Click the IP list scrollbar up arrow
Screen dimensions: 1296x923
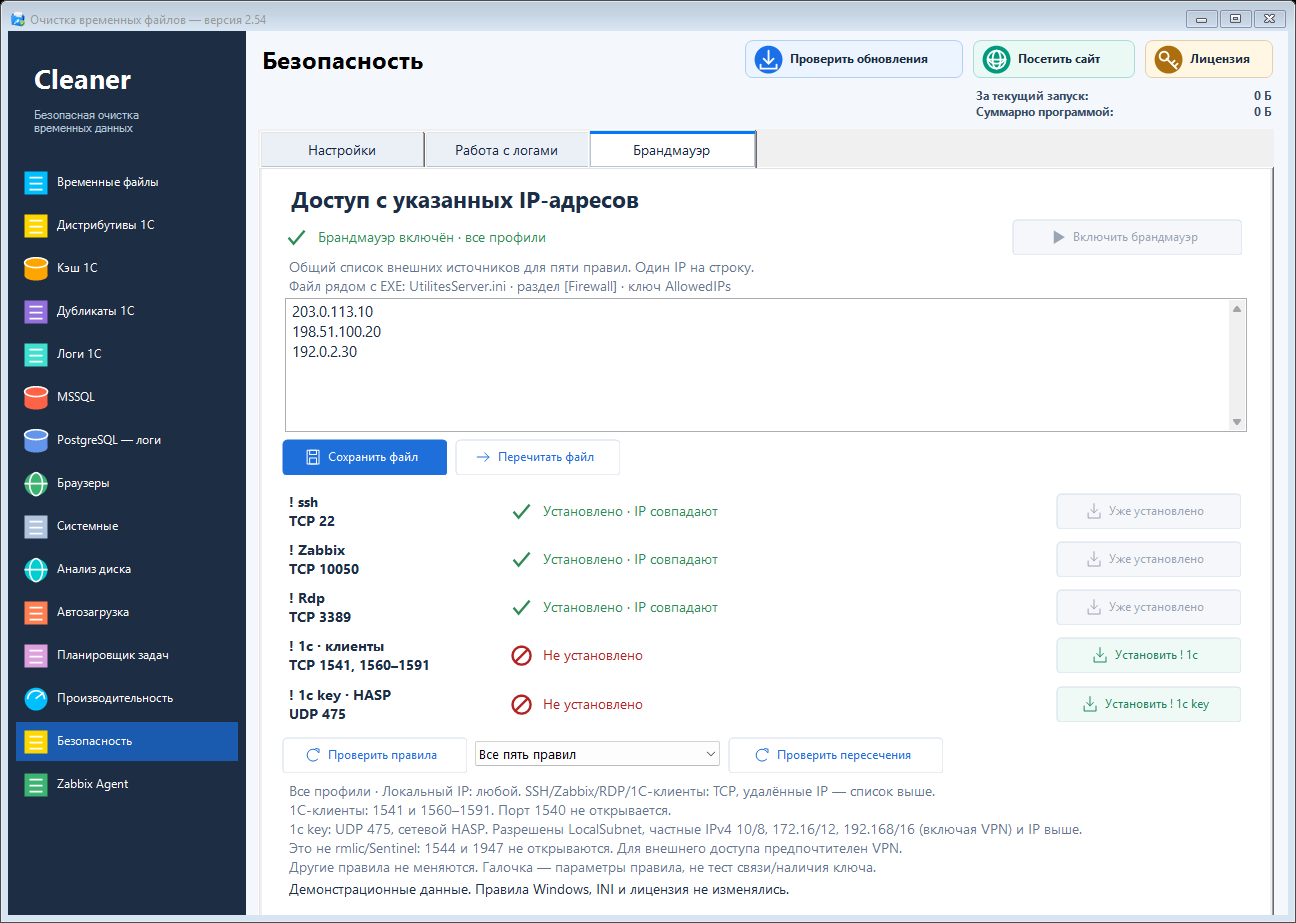[x=1237, y=310]
